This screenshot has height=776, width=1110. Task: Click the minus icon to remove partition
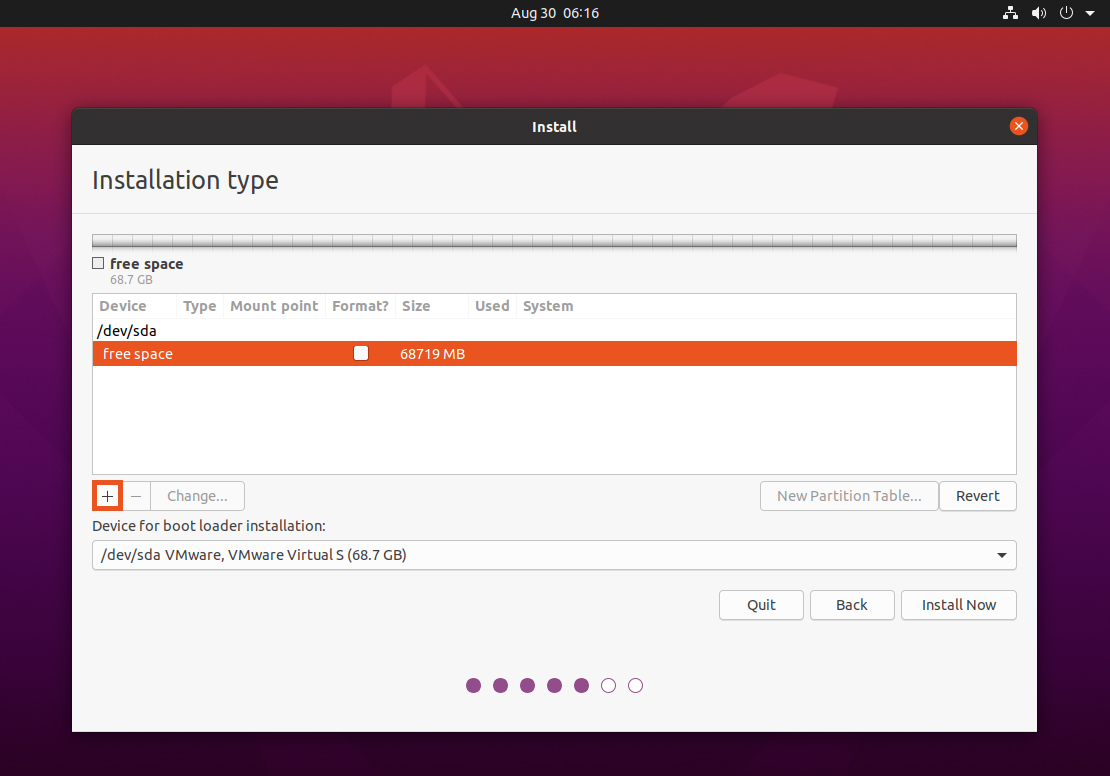[136, 496]
